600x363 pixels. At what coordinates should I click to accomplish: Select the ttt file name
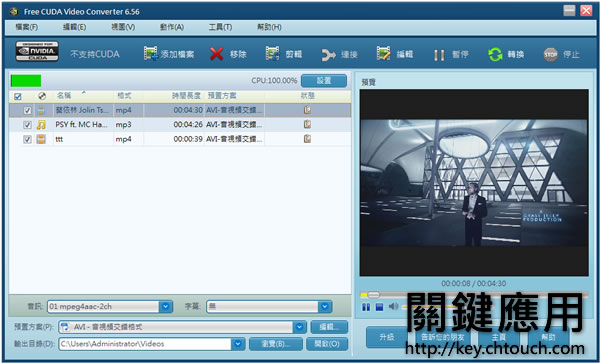[59, 139]
